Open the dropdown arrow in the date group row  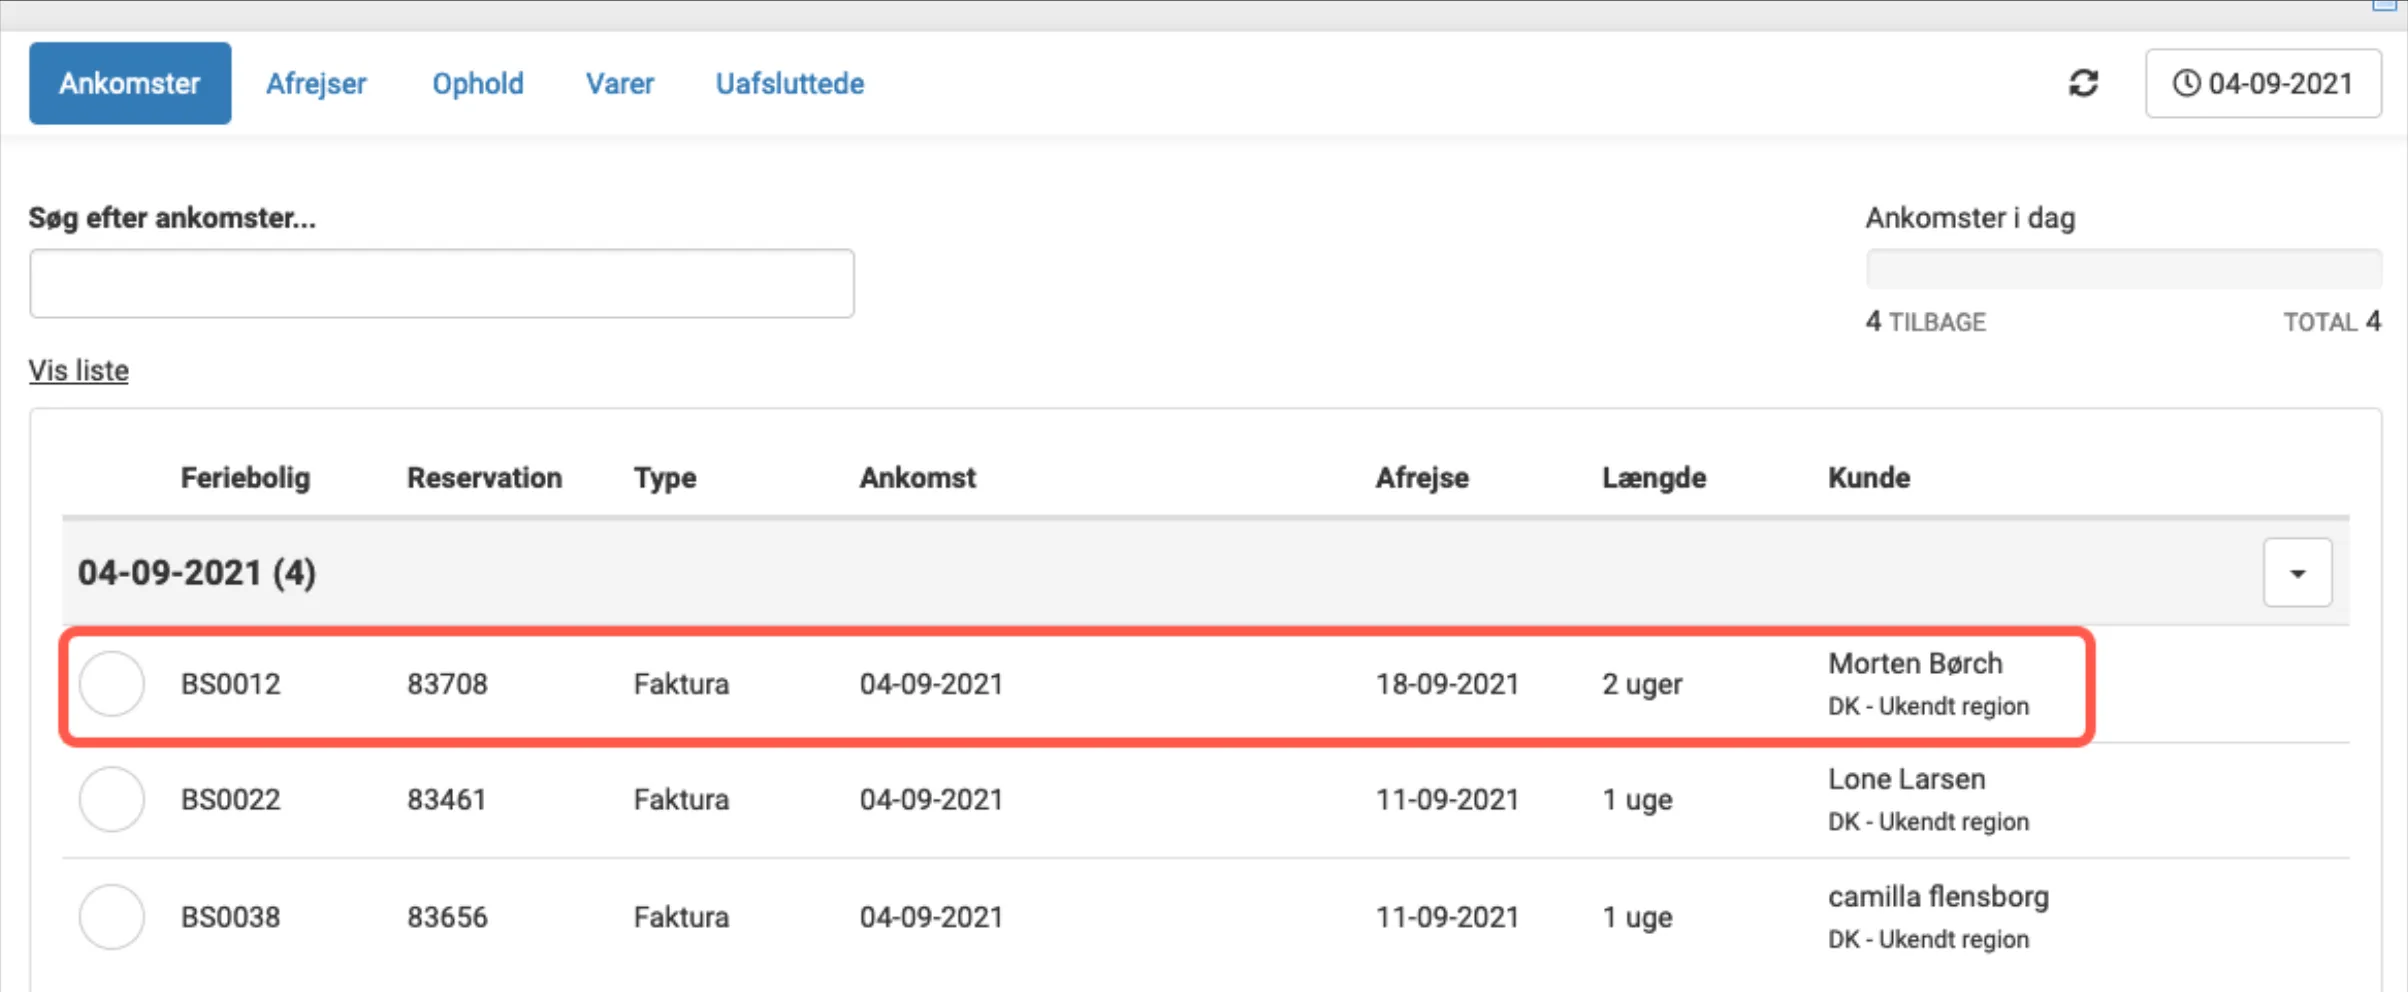[x=2297, y=573]
